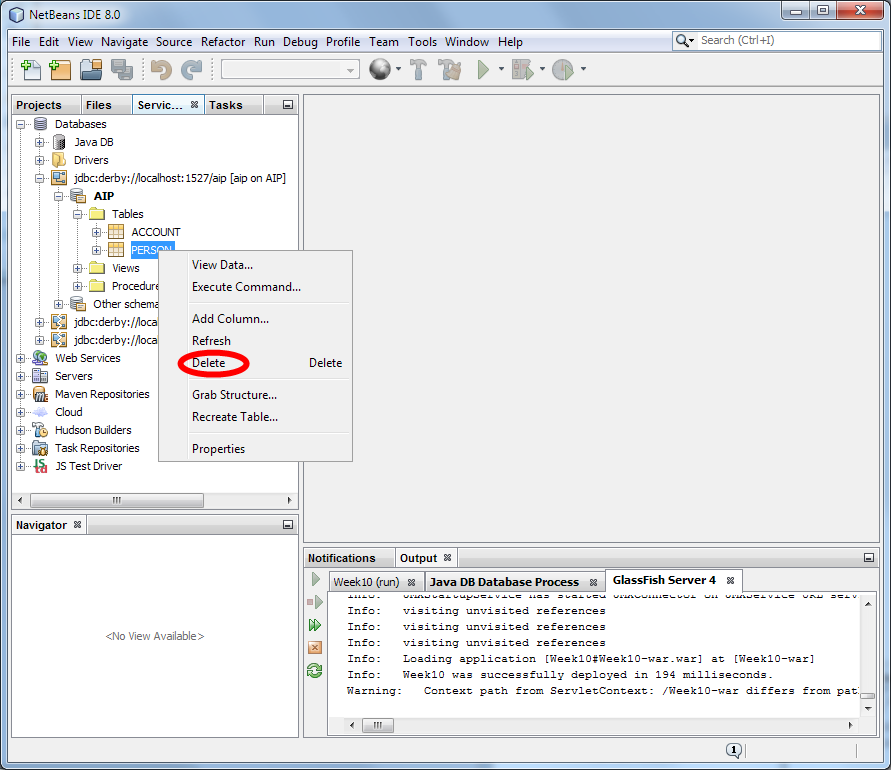
Task: Click the New Project toolbar icon
Action: (x=60, y=69)
